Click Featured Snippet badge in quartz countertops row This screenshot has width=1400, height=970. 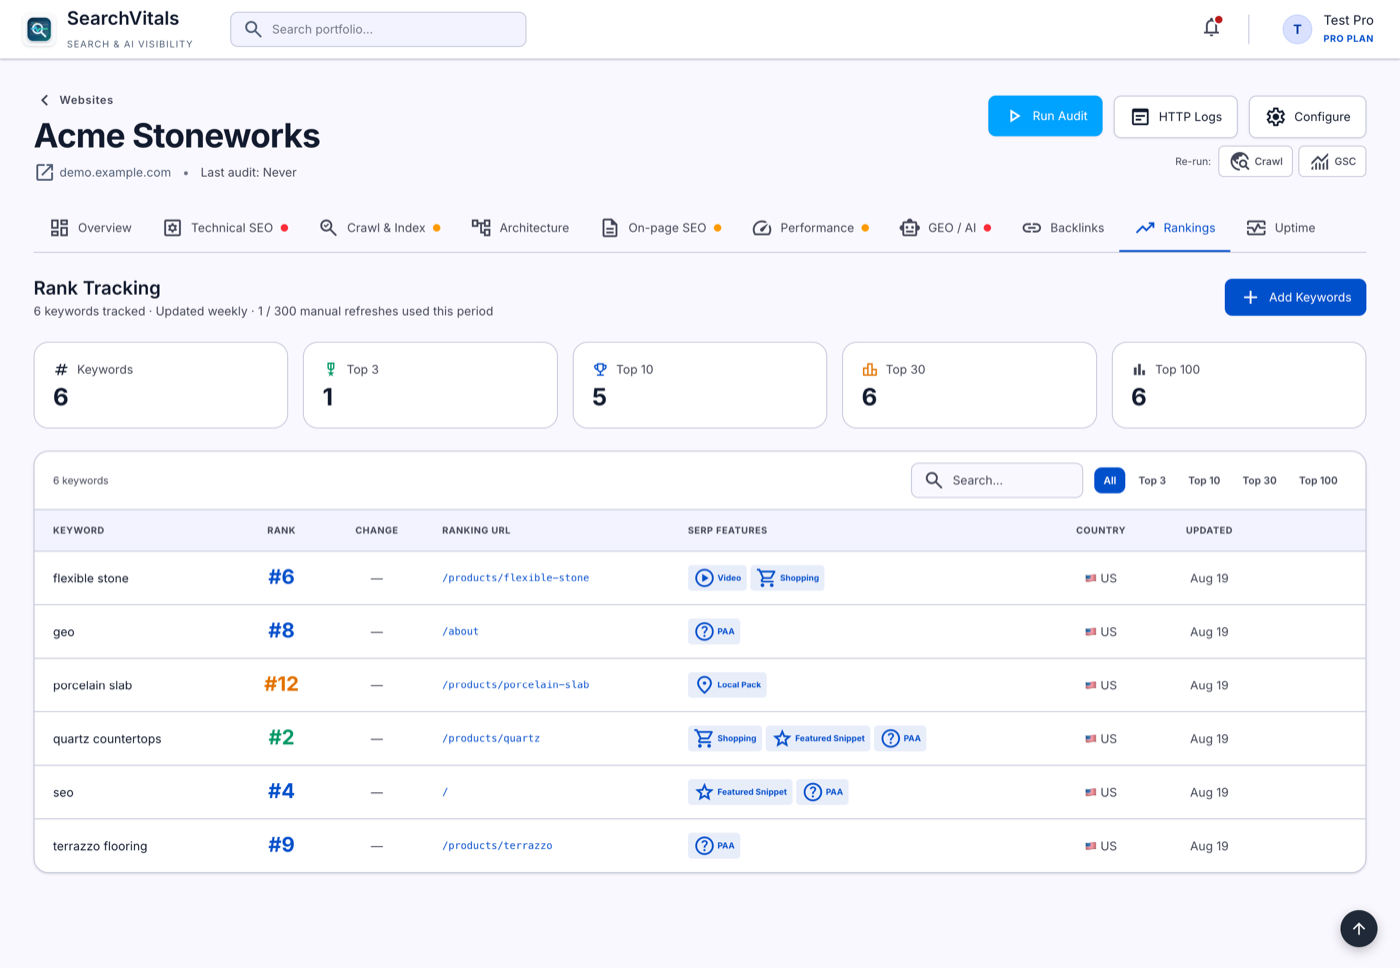tap(818, 739)
